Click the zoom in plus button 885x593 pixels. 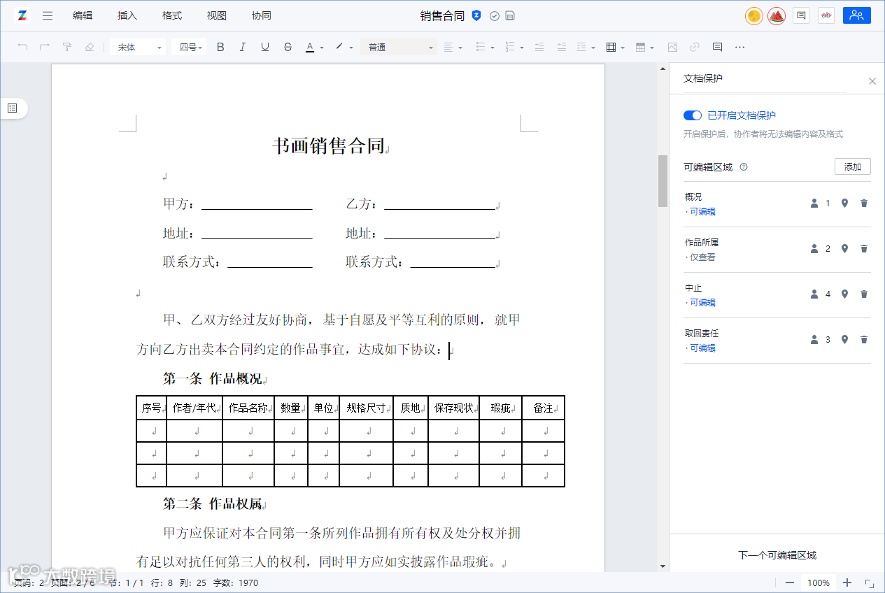pos(847,582)
